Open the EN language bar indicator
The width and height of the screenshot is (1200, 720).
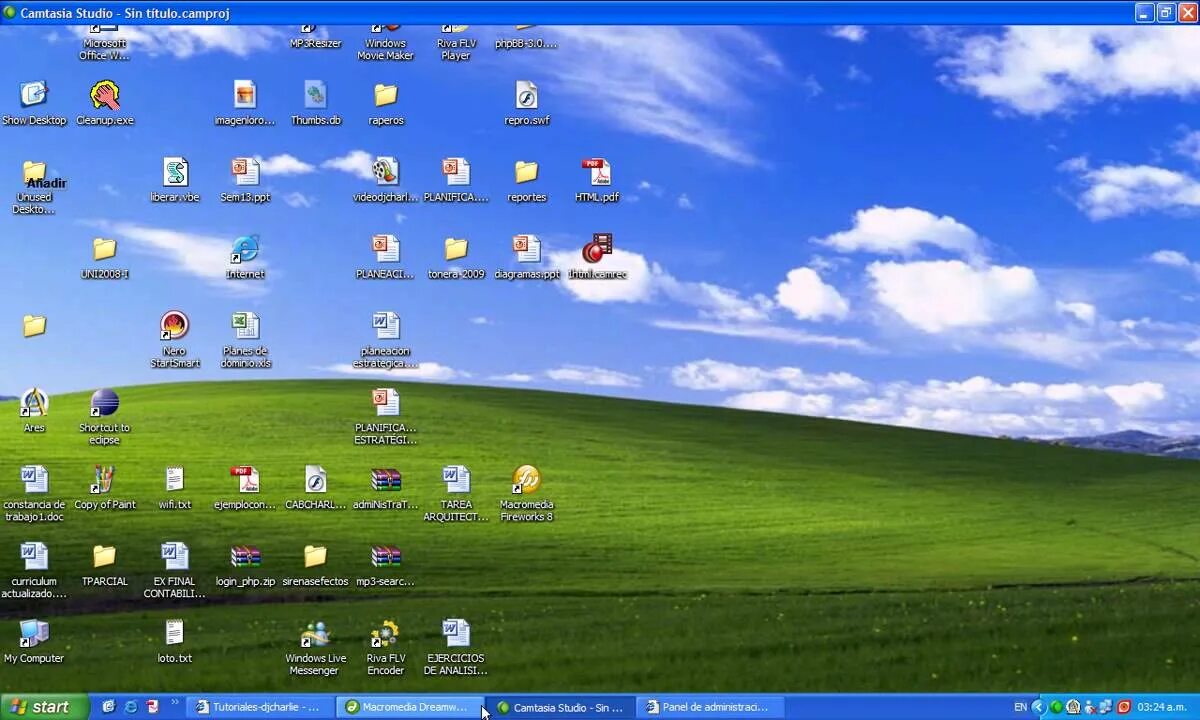click(x=1020, y=707)
